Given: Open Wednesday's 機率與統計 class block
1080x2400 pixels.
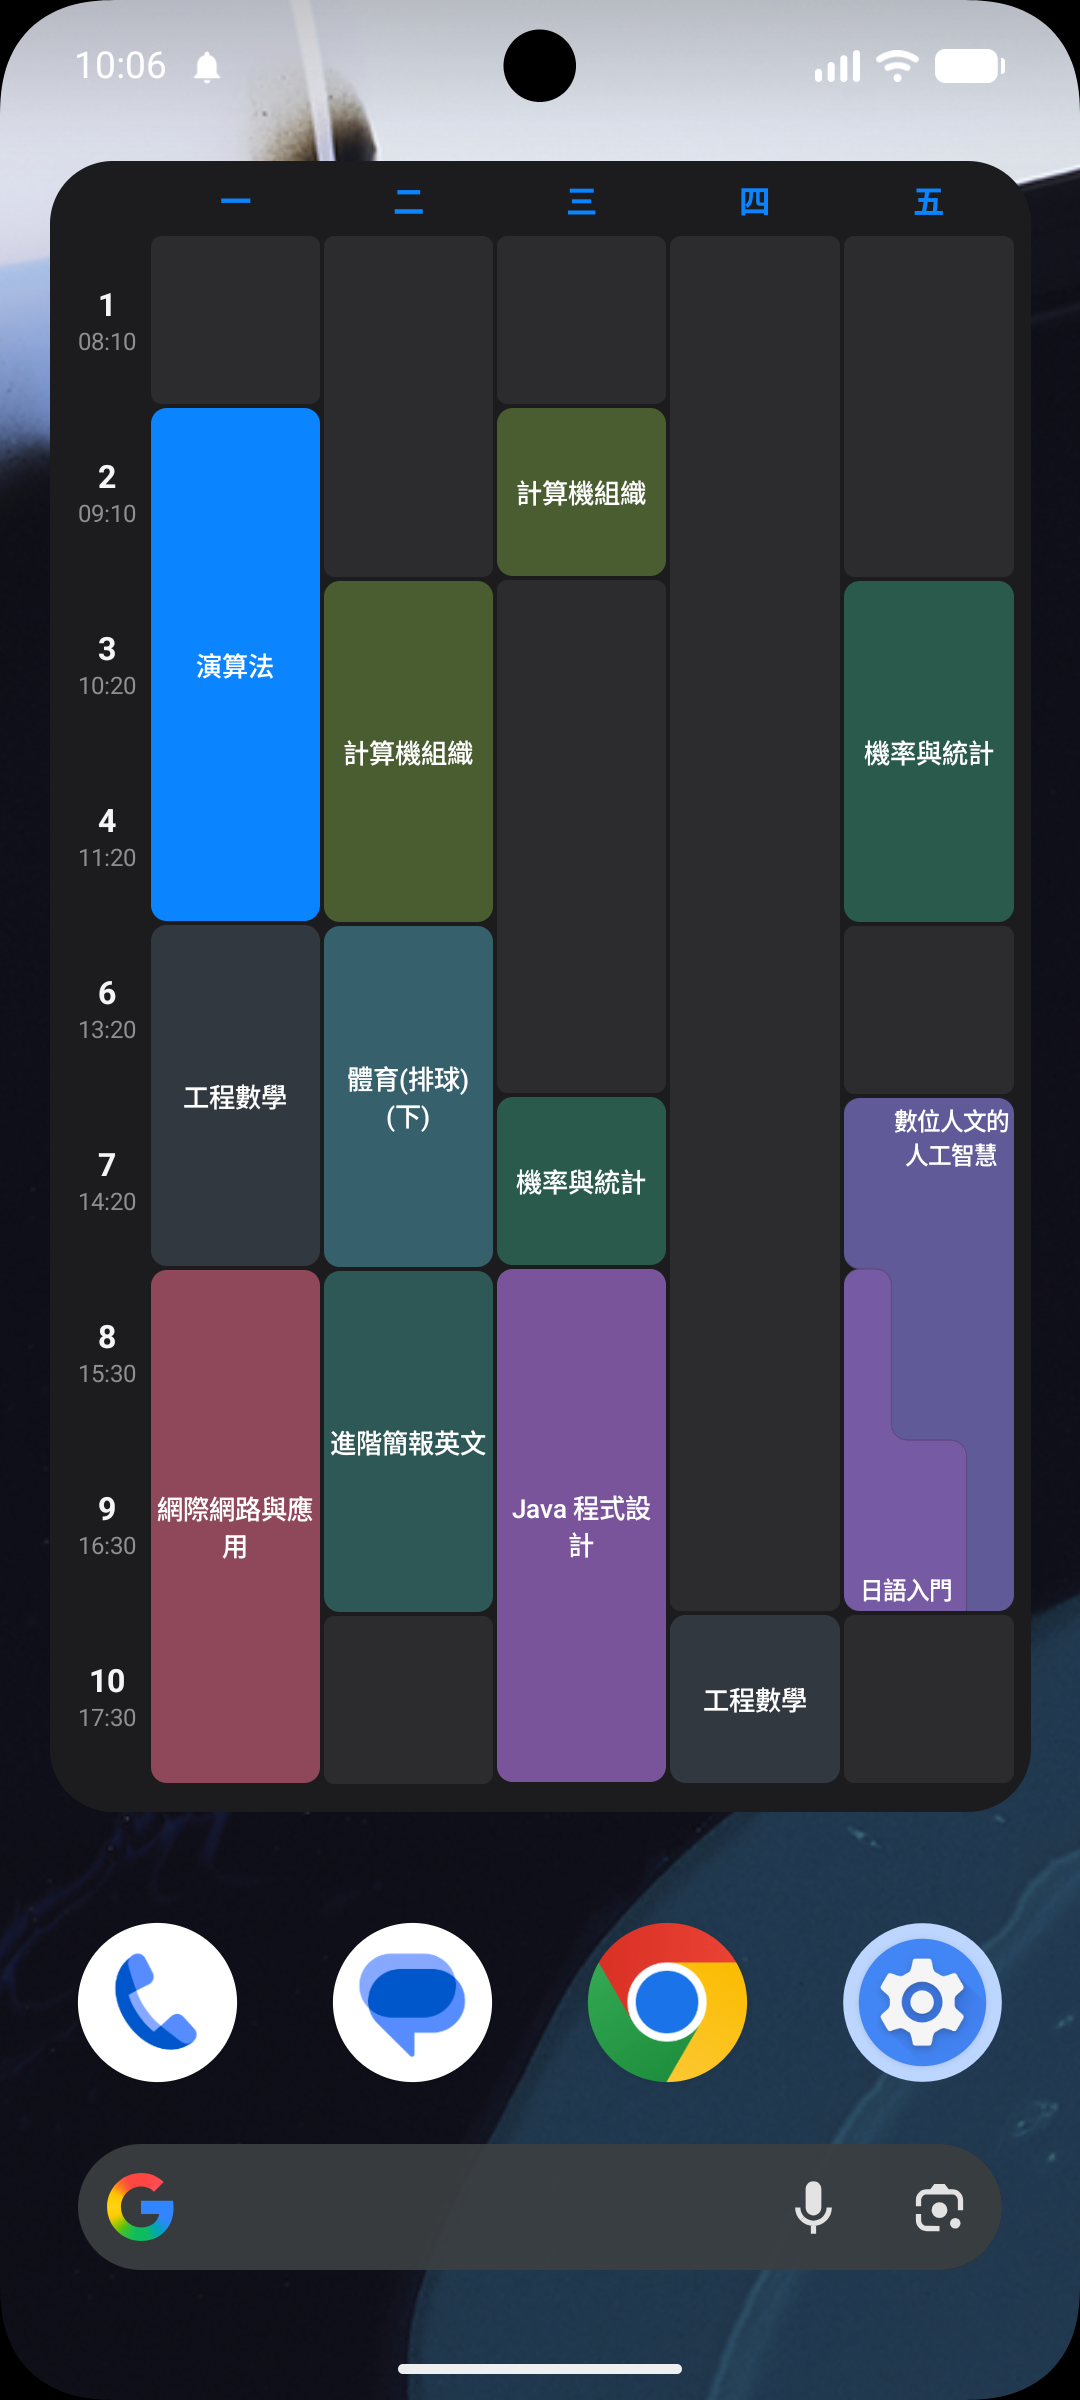Looking at the screenshot, I should 581,1181.
